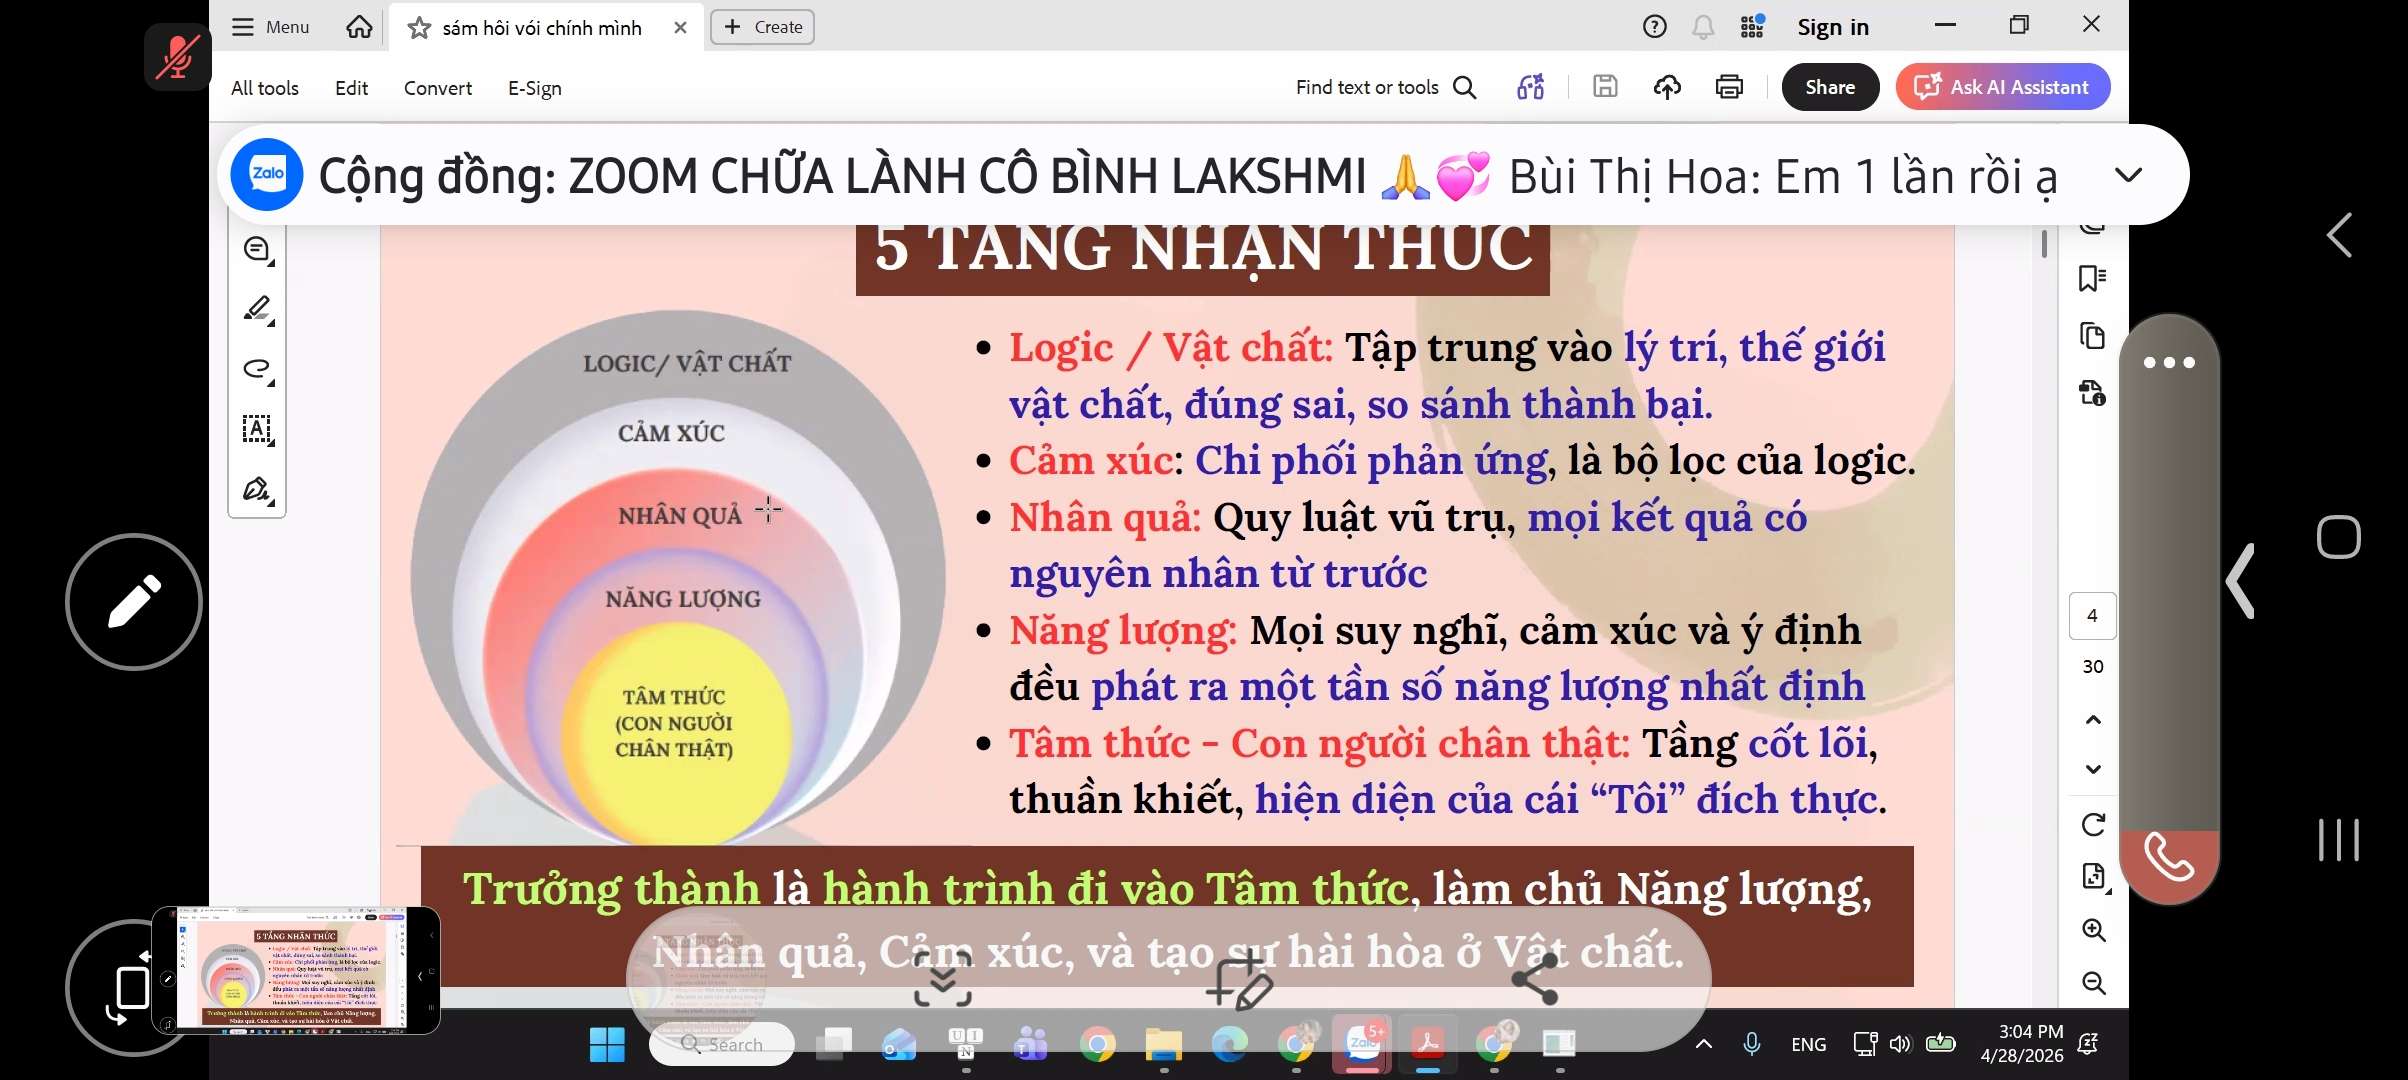Star the sám hối với chính mình document
Viewport: 2408px width, 1080px height.
pos(419,28)
